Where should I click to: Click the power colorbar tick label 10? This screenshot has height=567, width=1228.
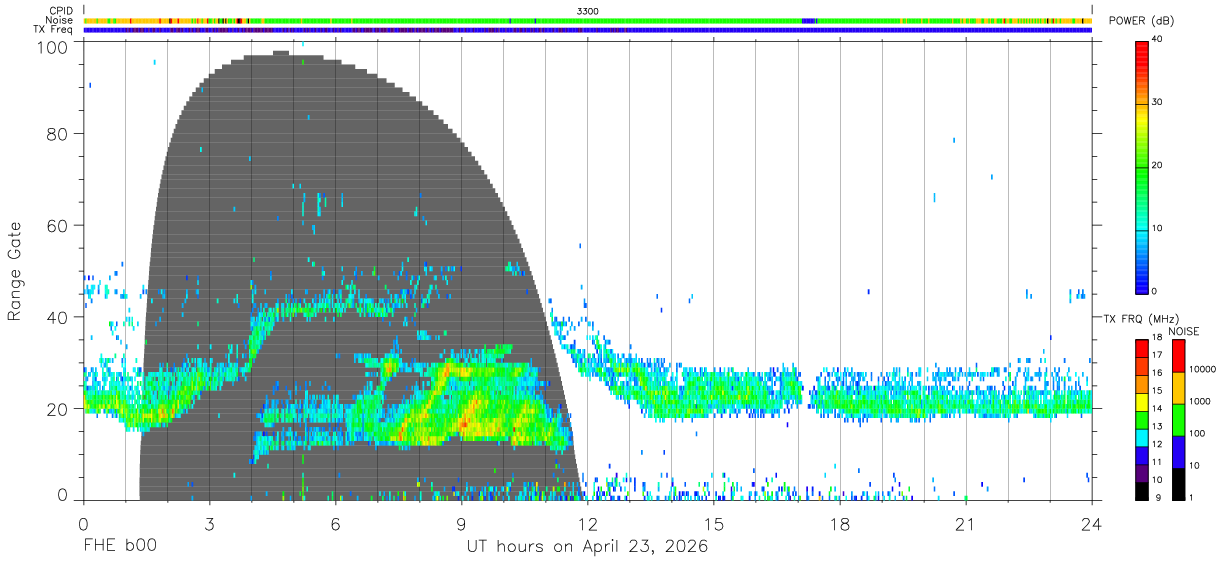click(1157, 228)
